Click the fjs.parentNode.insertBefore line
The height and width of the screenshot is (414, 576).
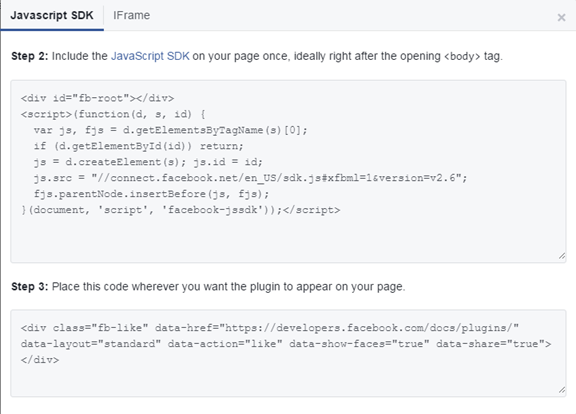click(x=151, y=194)
